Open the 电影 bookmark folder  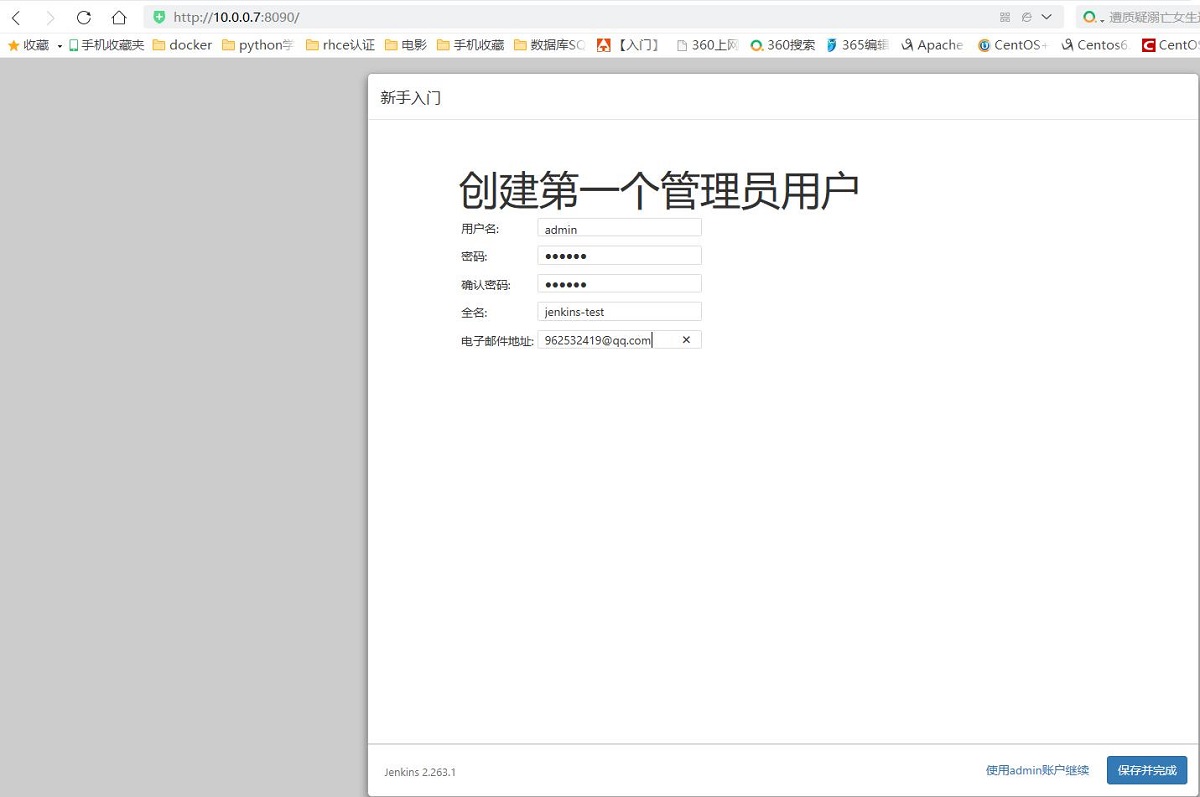tap(406, 45)
